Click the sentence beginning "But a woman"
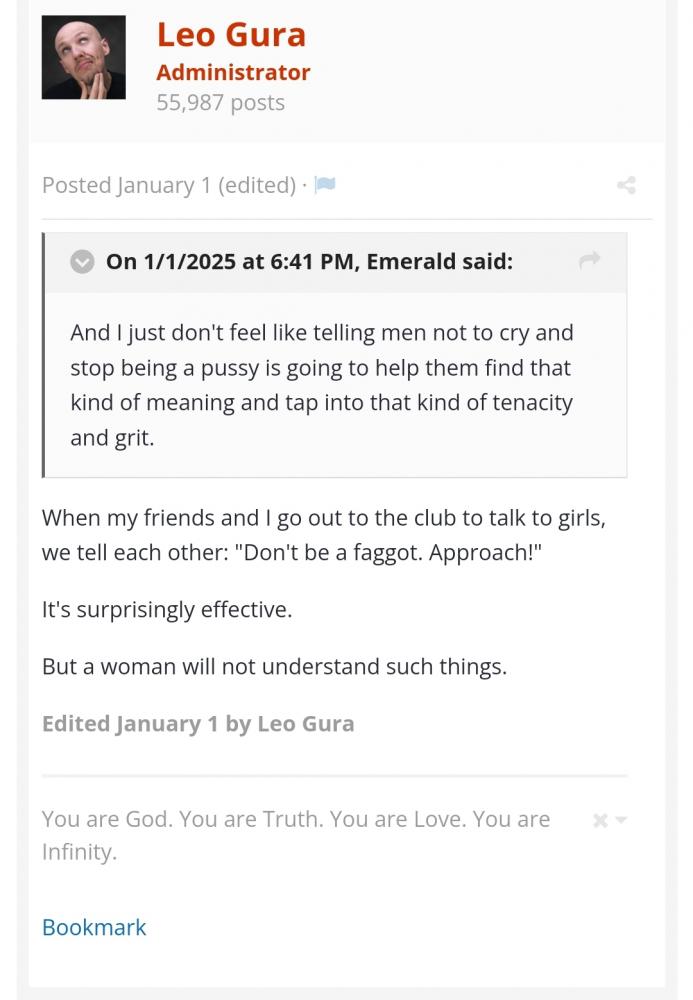The width and height of the screenshot is (693, 1000). click(274, 666)
